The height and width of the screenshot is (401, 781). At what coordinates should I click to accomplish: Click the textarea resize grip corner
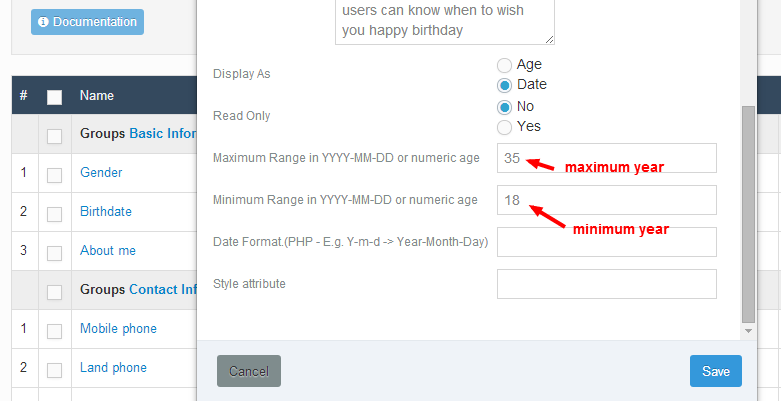click(x=549, y=39)
